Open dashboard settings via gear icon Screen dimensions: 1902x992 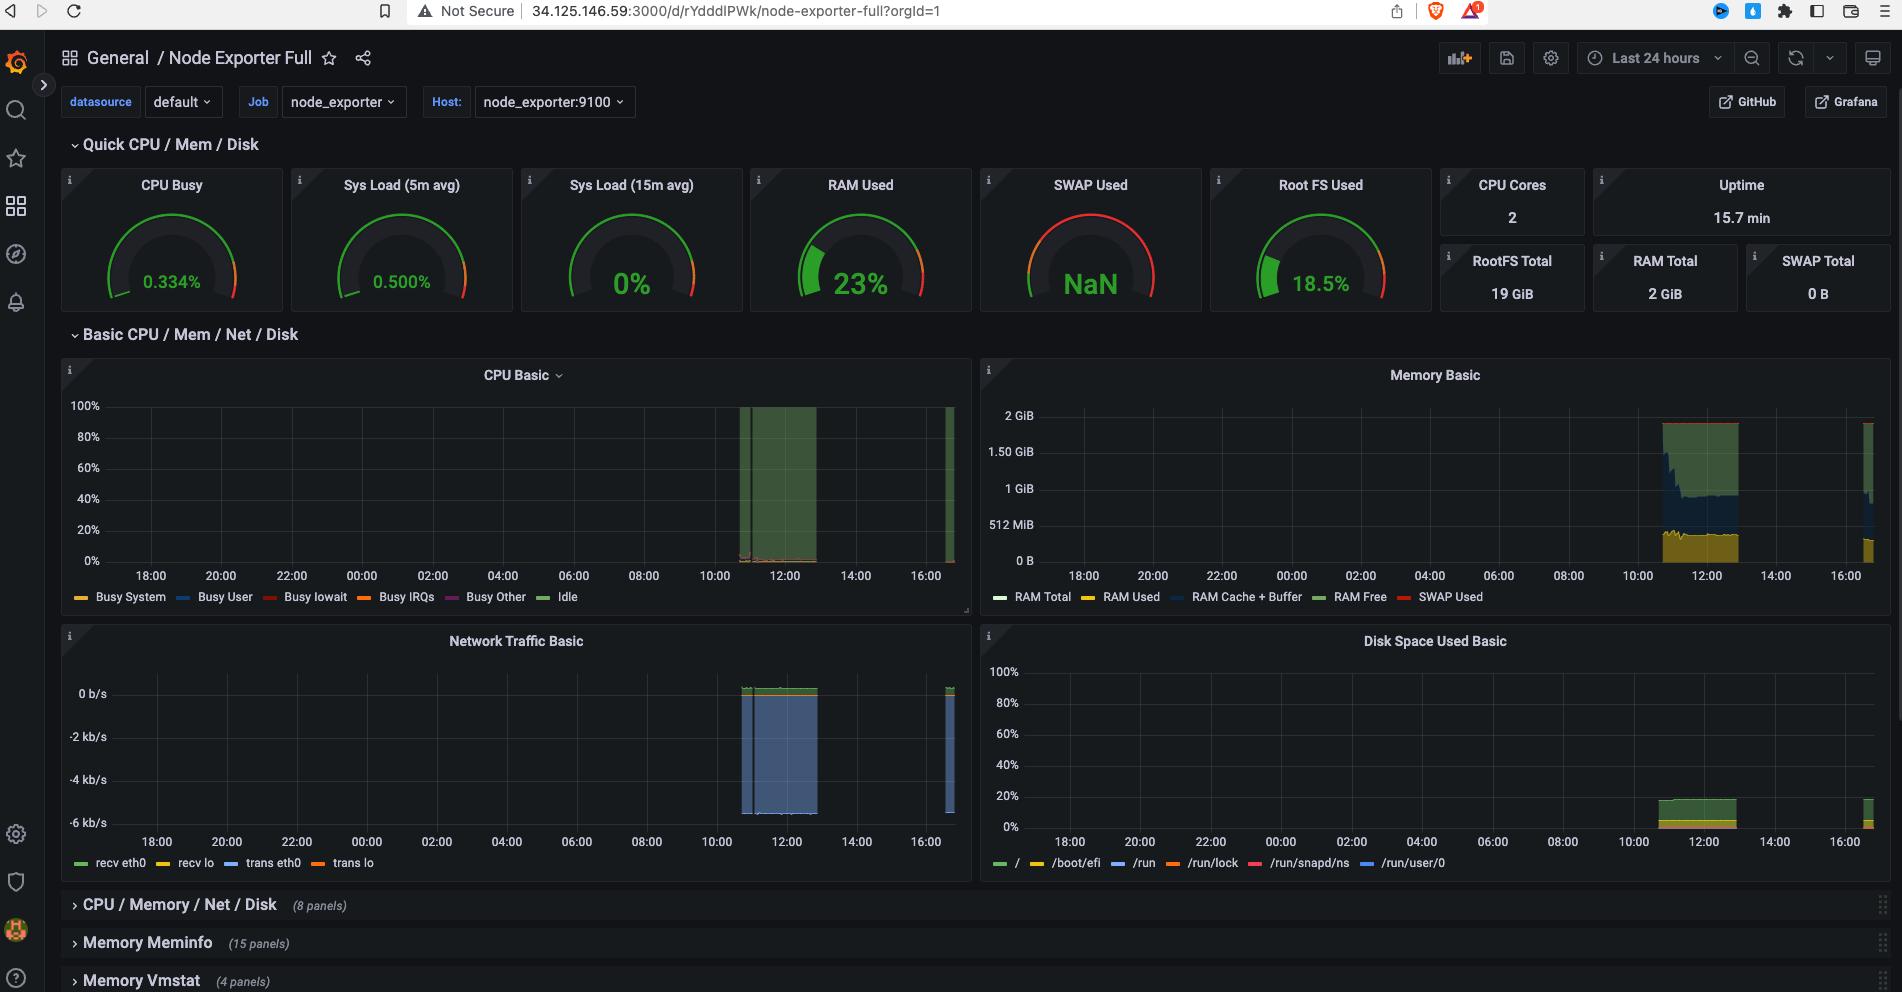click(1551, 58)
